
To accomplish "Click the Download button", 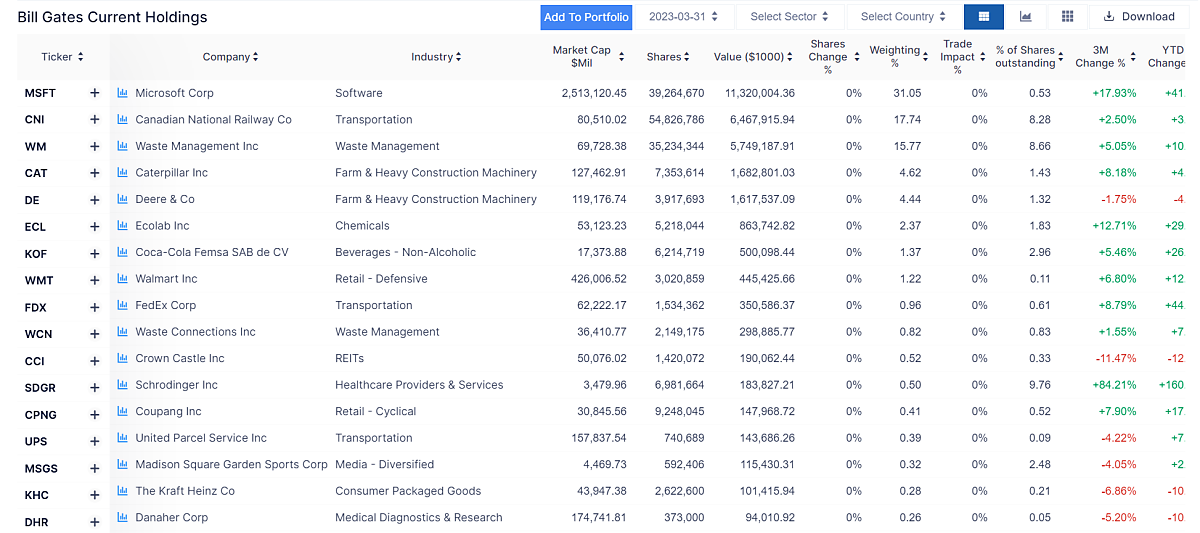I will point(1139,16).
